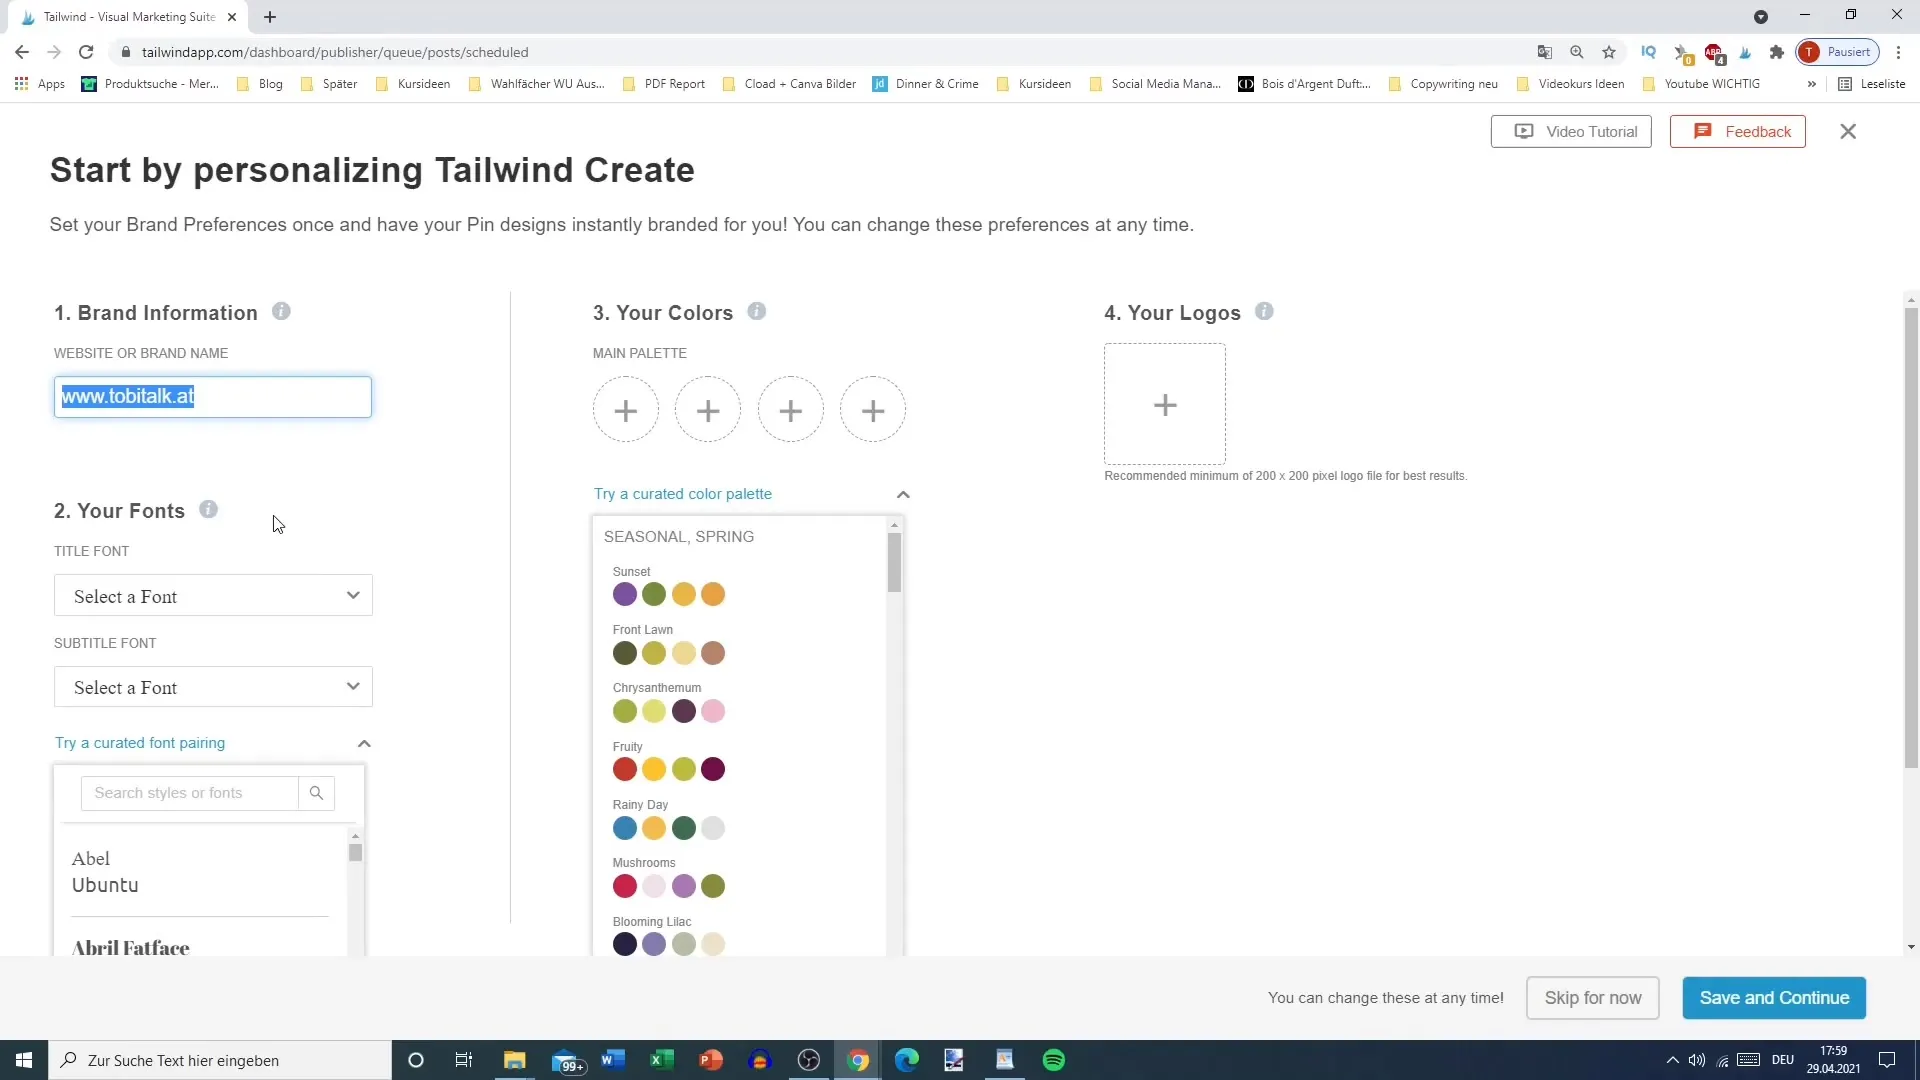Open Task View on the taskbar

pos(464,1060)
